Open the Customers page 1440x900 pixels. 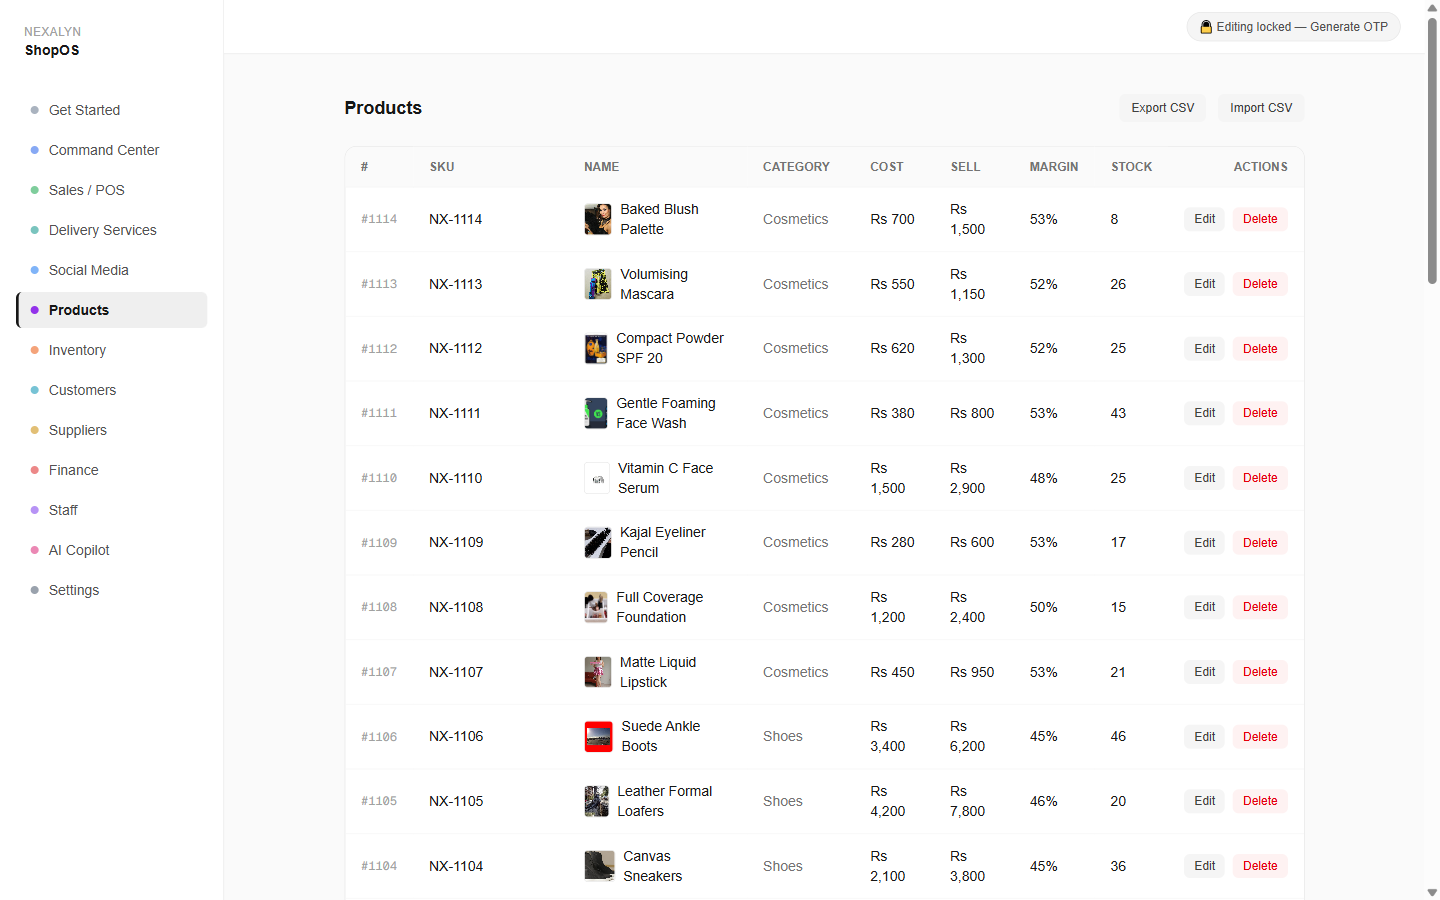[x=112, y=390]
